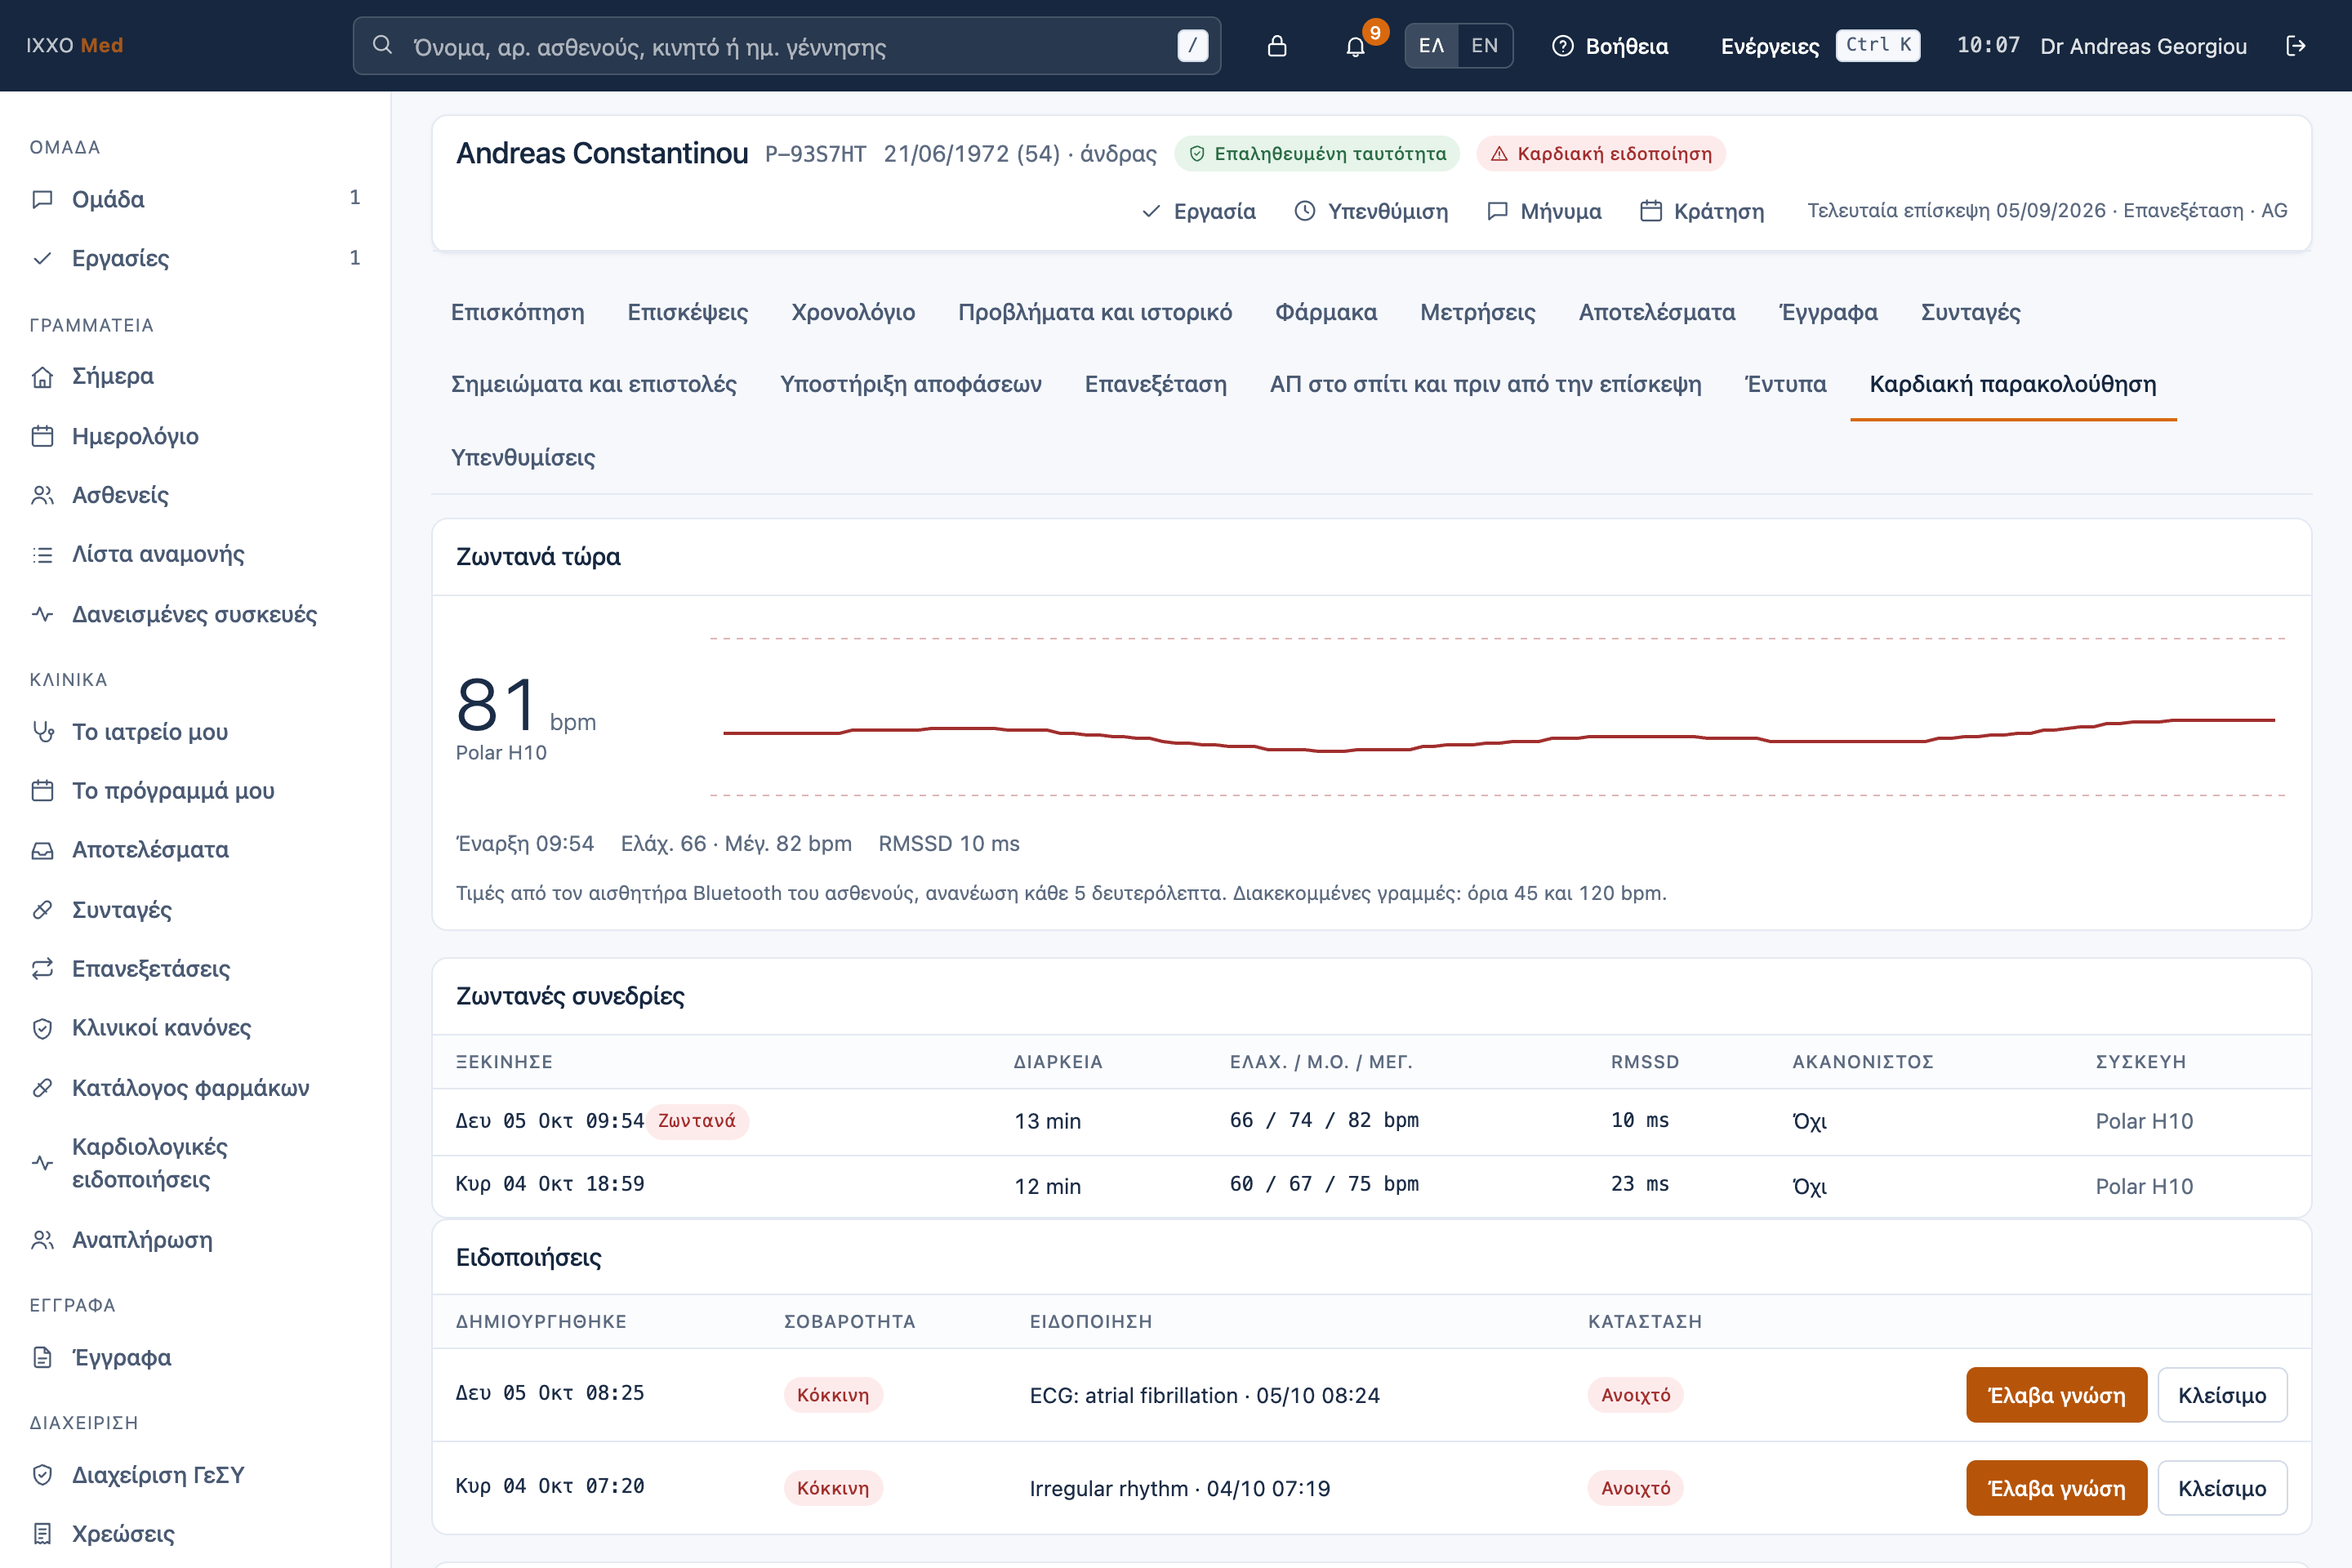2352x1568 pixels.
Task: Open Διαχείριση ΓεΣΥ
Action: coord(195,1475)
